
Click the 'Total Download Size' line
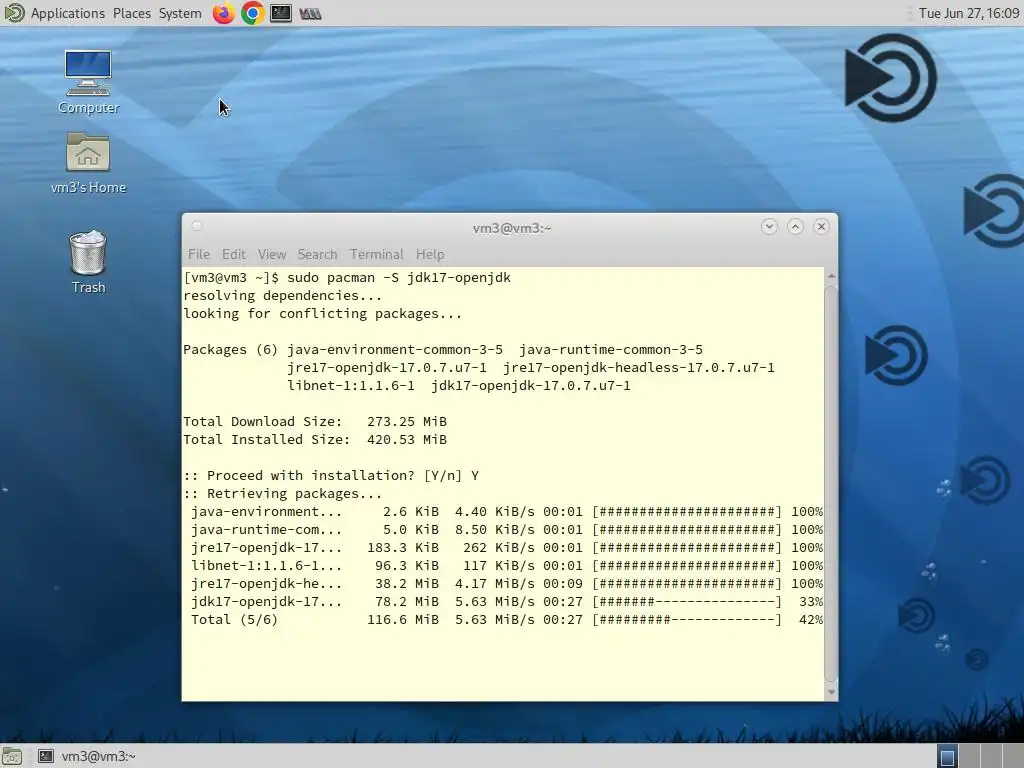315,422
